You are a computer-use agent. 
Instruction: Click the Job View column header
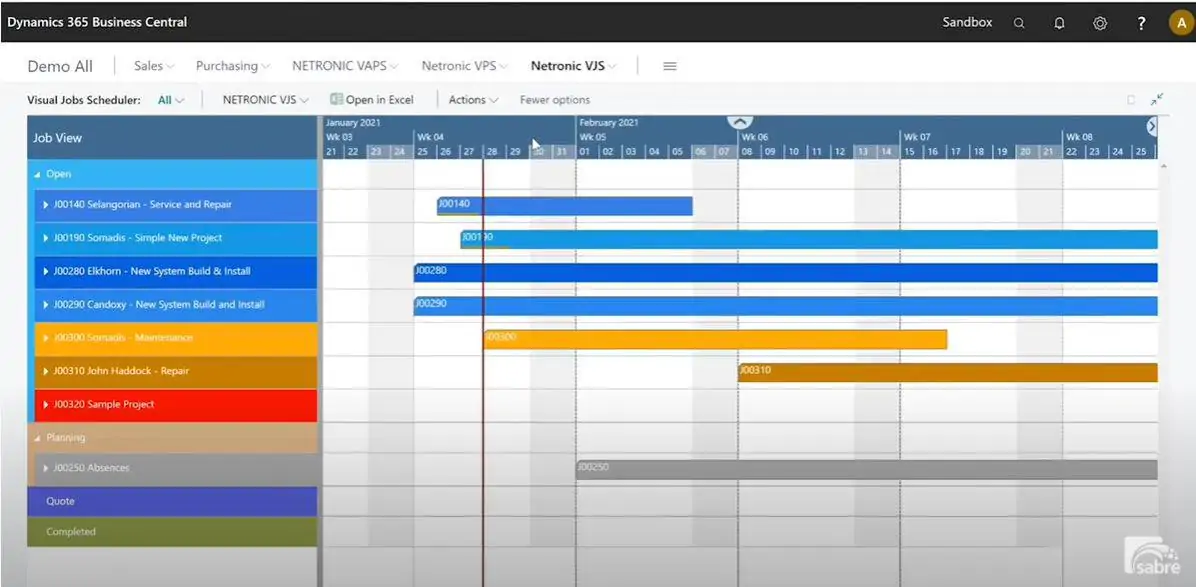pos(172,138)
